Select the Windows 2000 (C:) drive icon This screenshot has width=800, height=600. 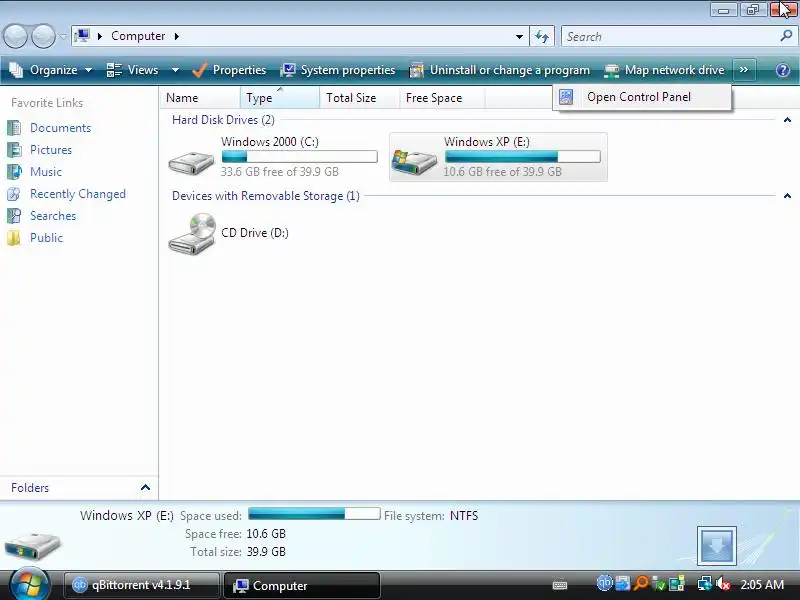pyautogui.click(x=191, y=162)
